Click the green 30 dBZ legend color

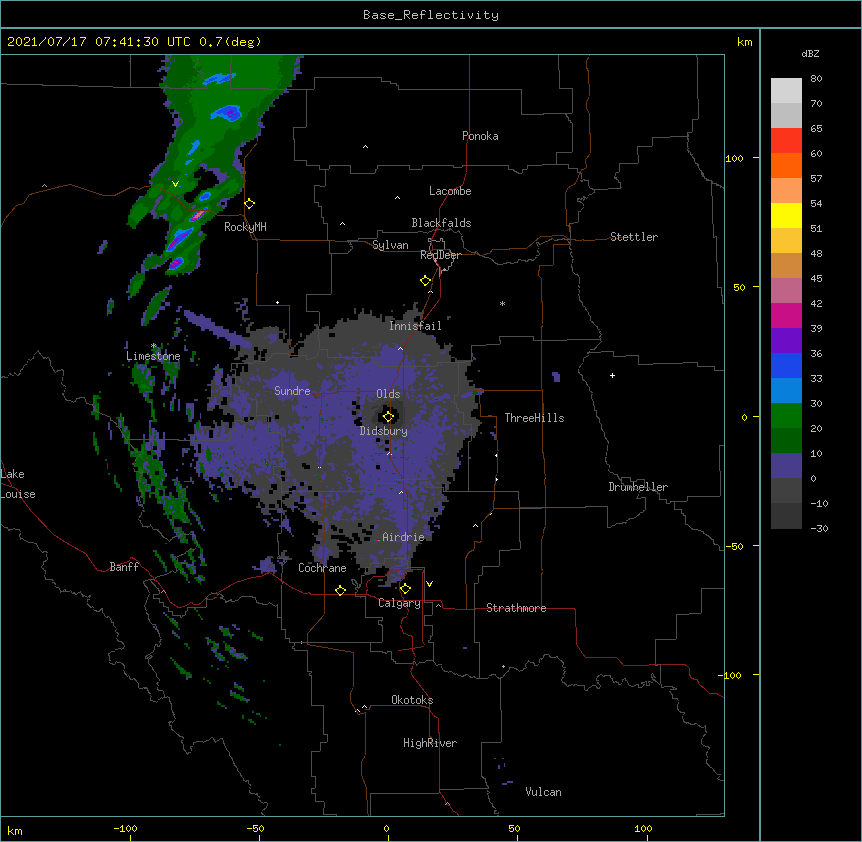786,416
